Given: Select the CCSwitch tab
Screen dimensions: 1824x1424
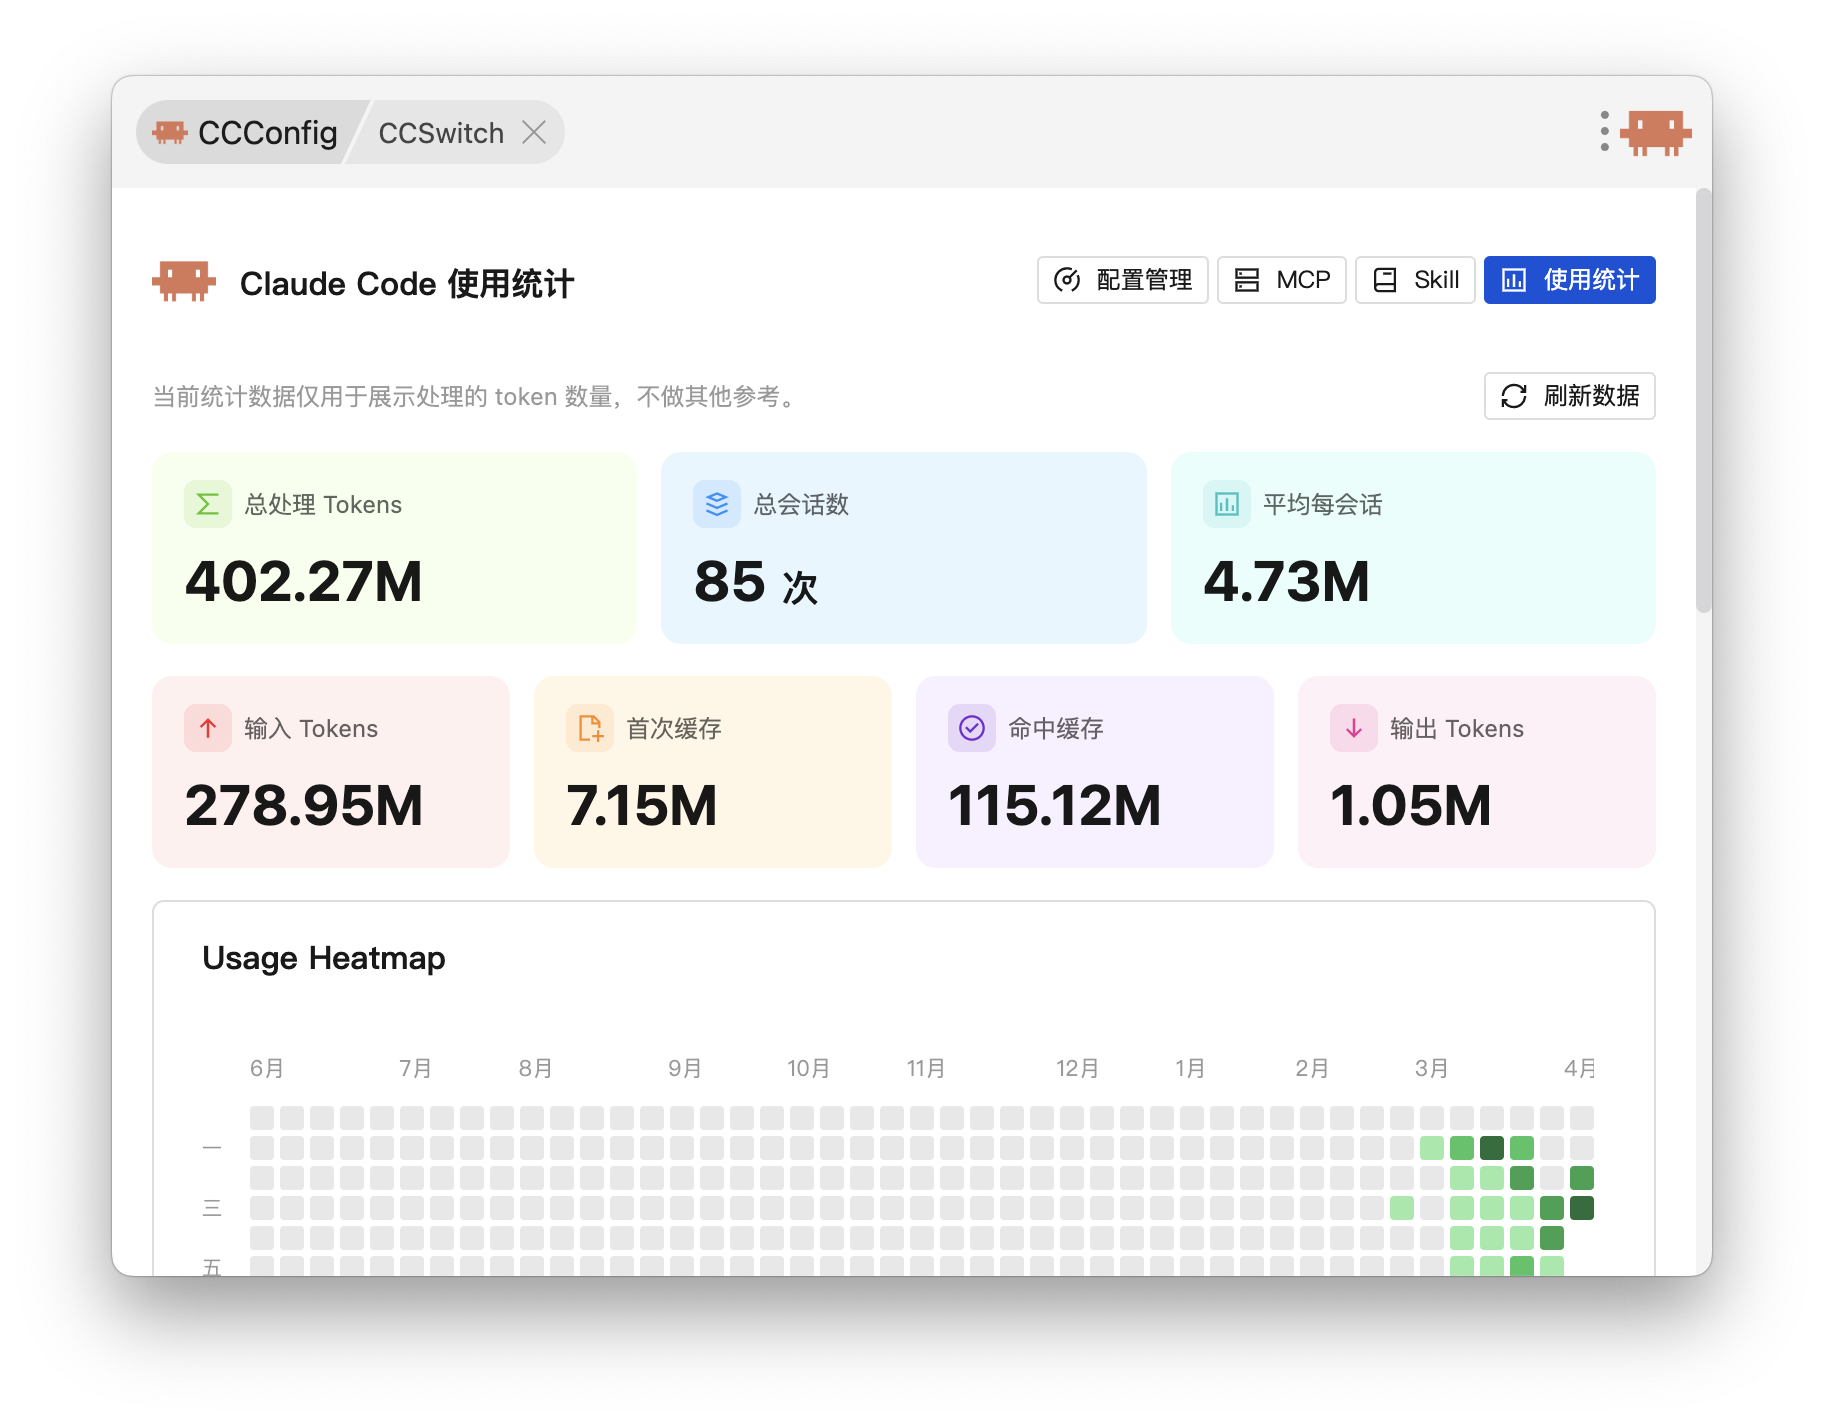Looking at the screenshot, I should (441, 133).
